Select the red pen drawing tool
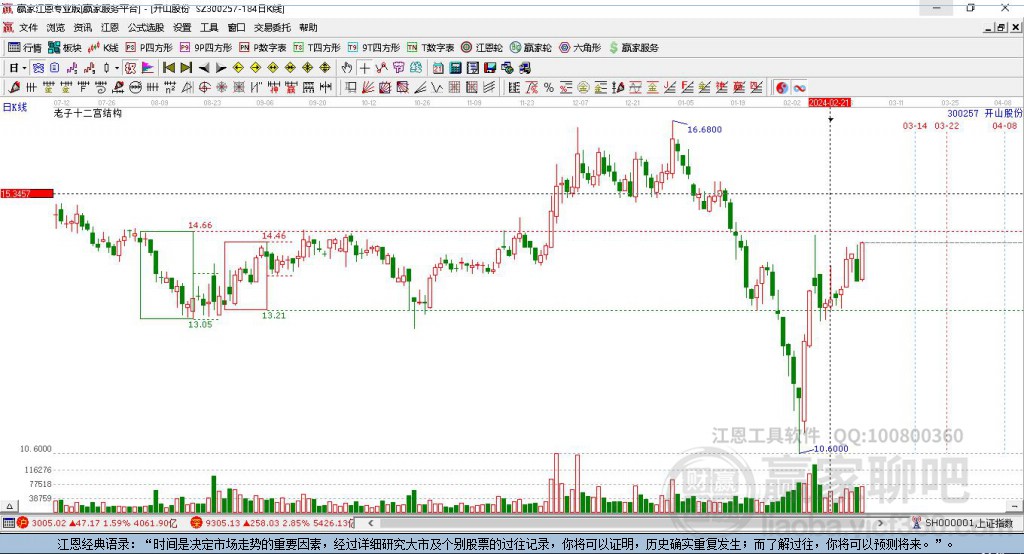Image resolution: width=1024 pixels, height=554 pixels. [15, 88]
